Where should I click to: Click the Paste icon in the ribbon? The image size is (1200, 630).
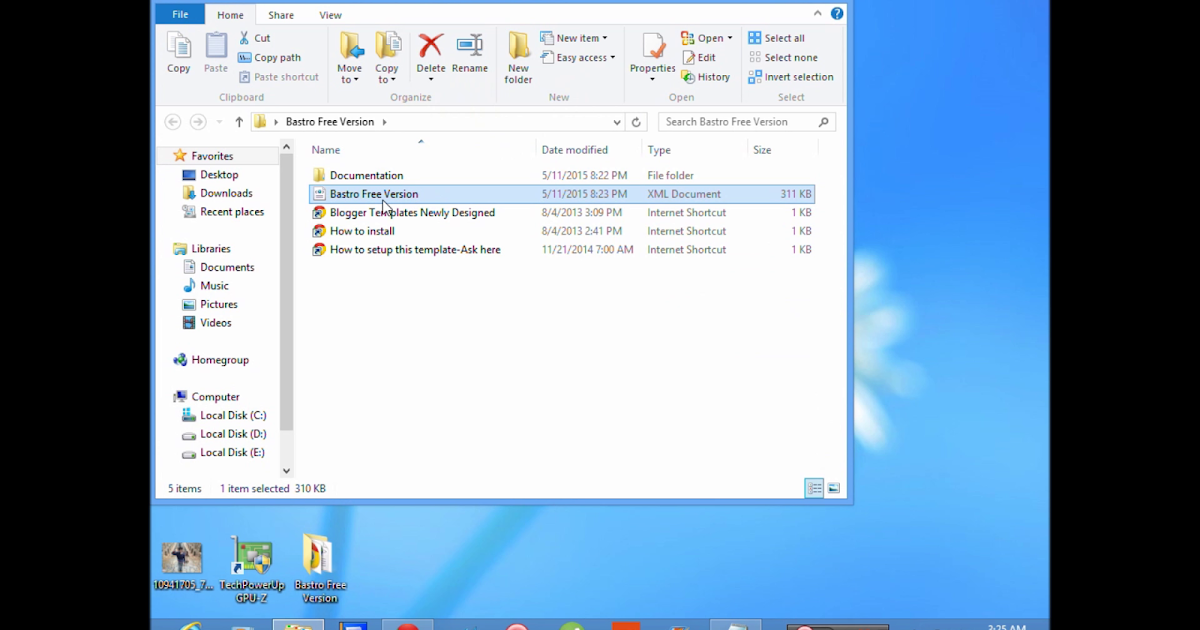tap(216, 53)
